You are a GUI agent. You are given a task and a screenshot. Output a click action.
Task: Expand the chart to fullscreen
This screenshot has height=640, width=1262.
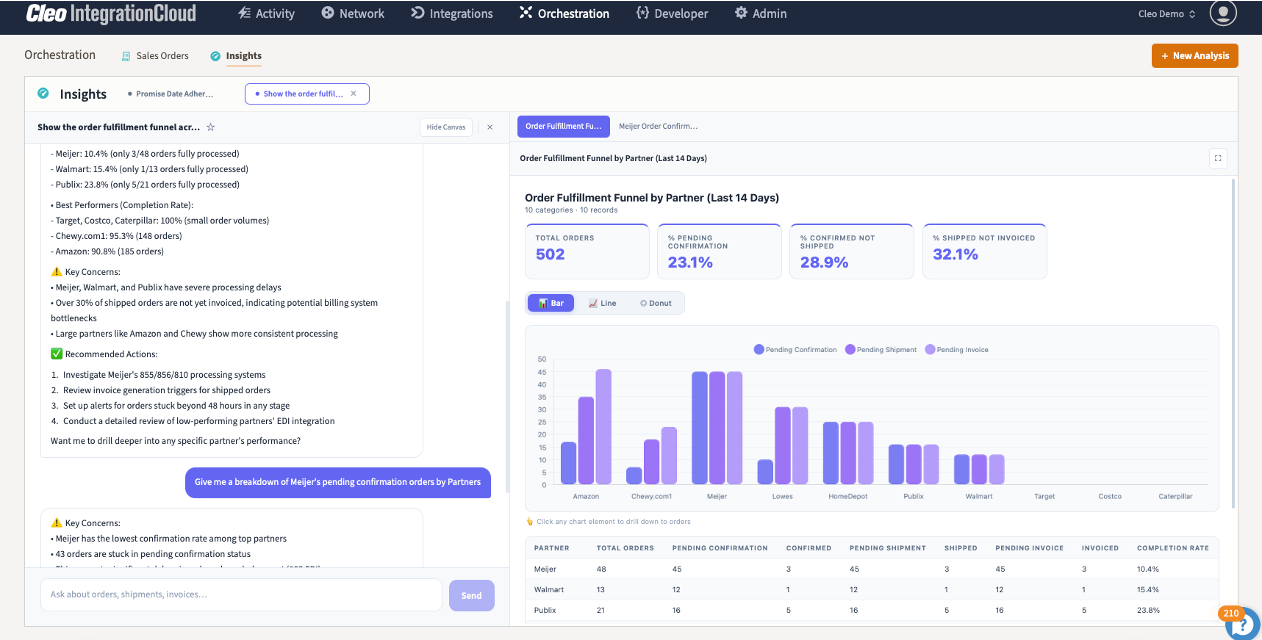pyautogui.click(x=1218, y=158)
